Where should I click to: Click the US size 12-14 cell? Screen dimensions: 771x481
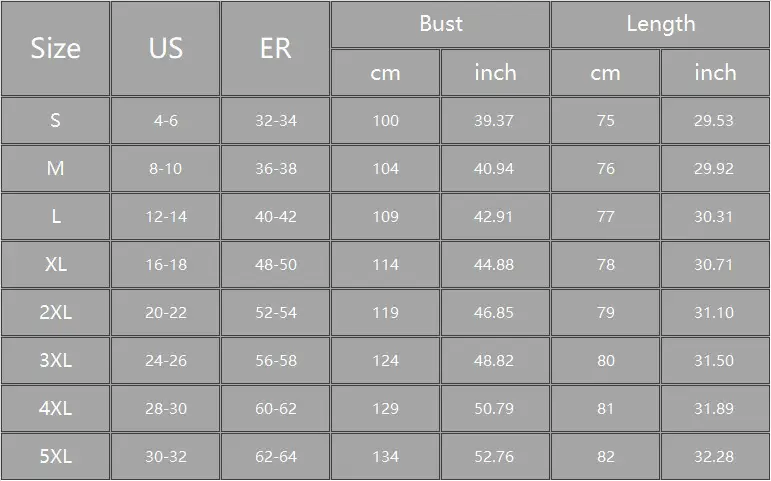click(166, 216)
